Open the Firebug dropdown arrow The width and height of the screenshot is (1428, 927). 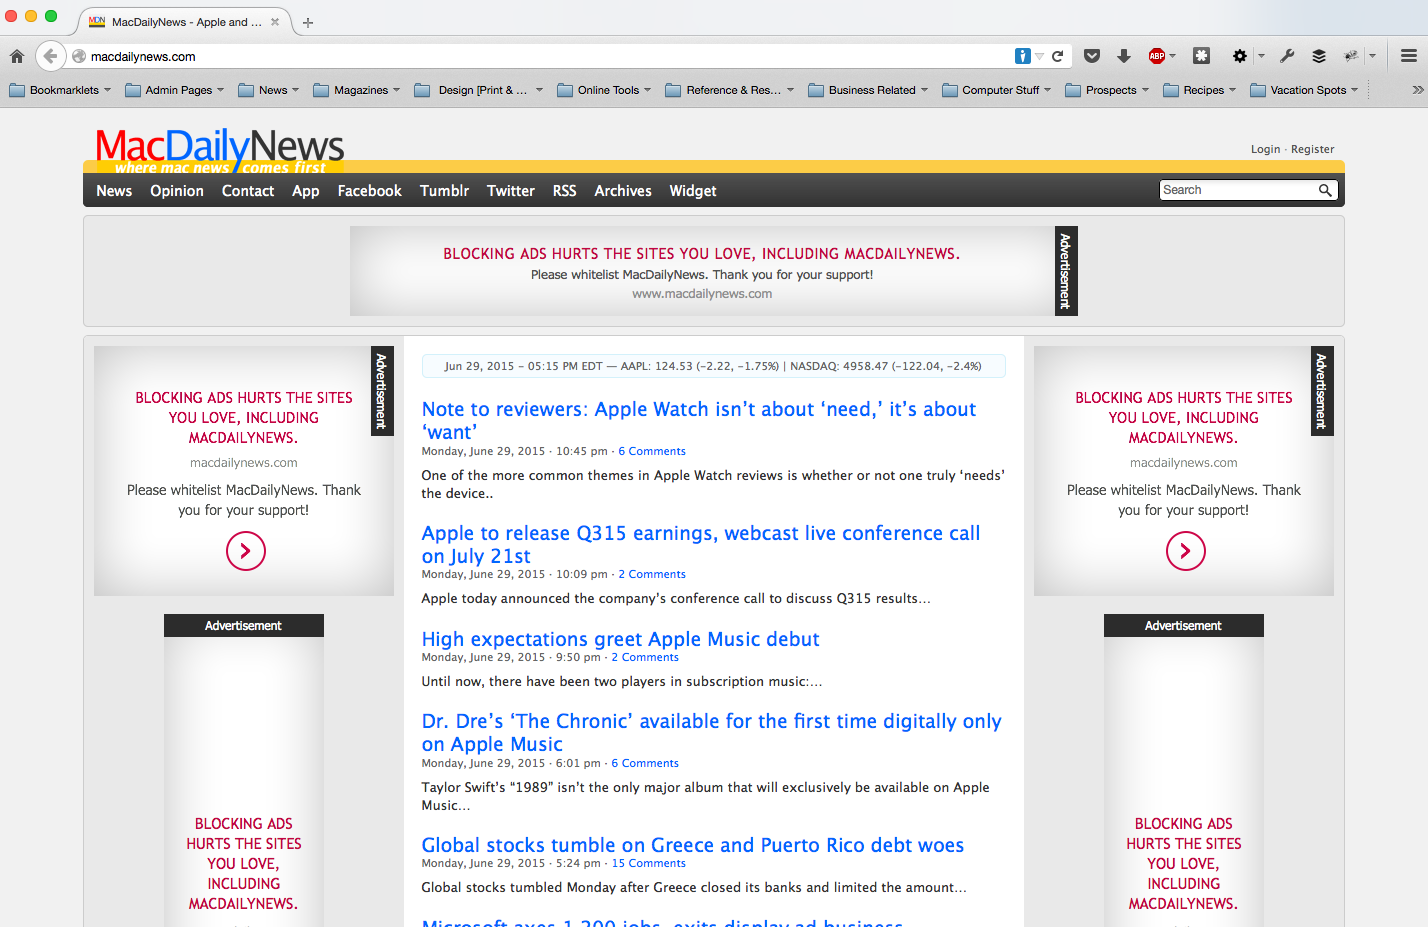tap(1373, 56)
